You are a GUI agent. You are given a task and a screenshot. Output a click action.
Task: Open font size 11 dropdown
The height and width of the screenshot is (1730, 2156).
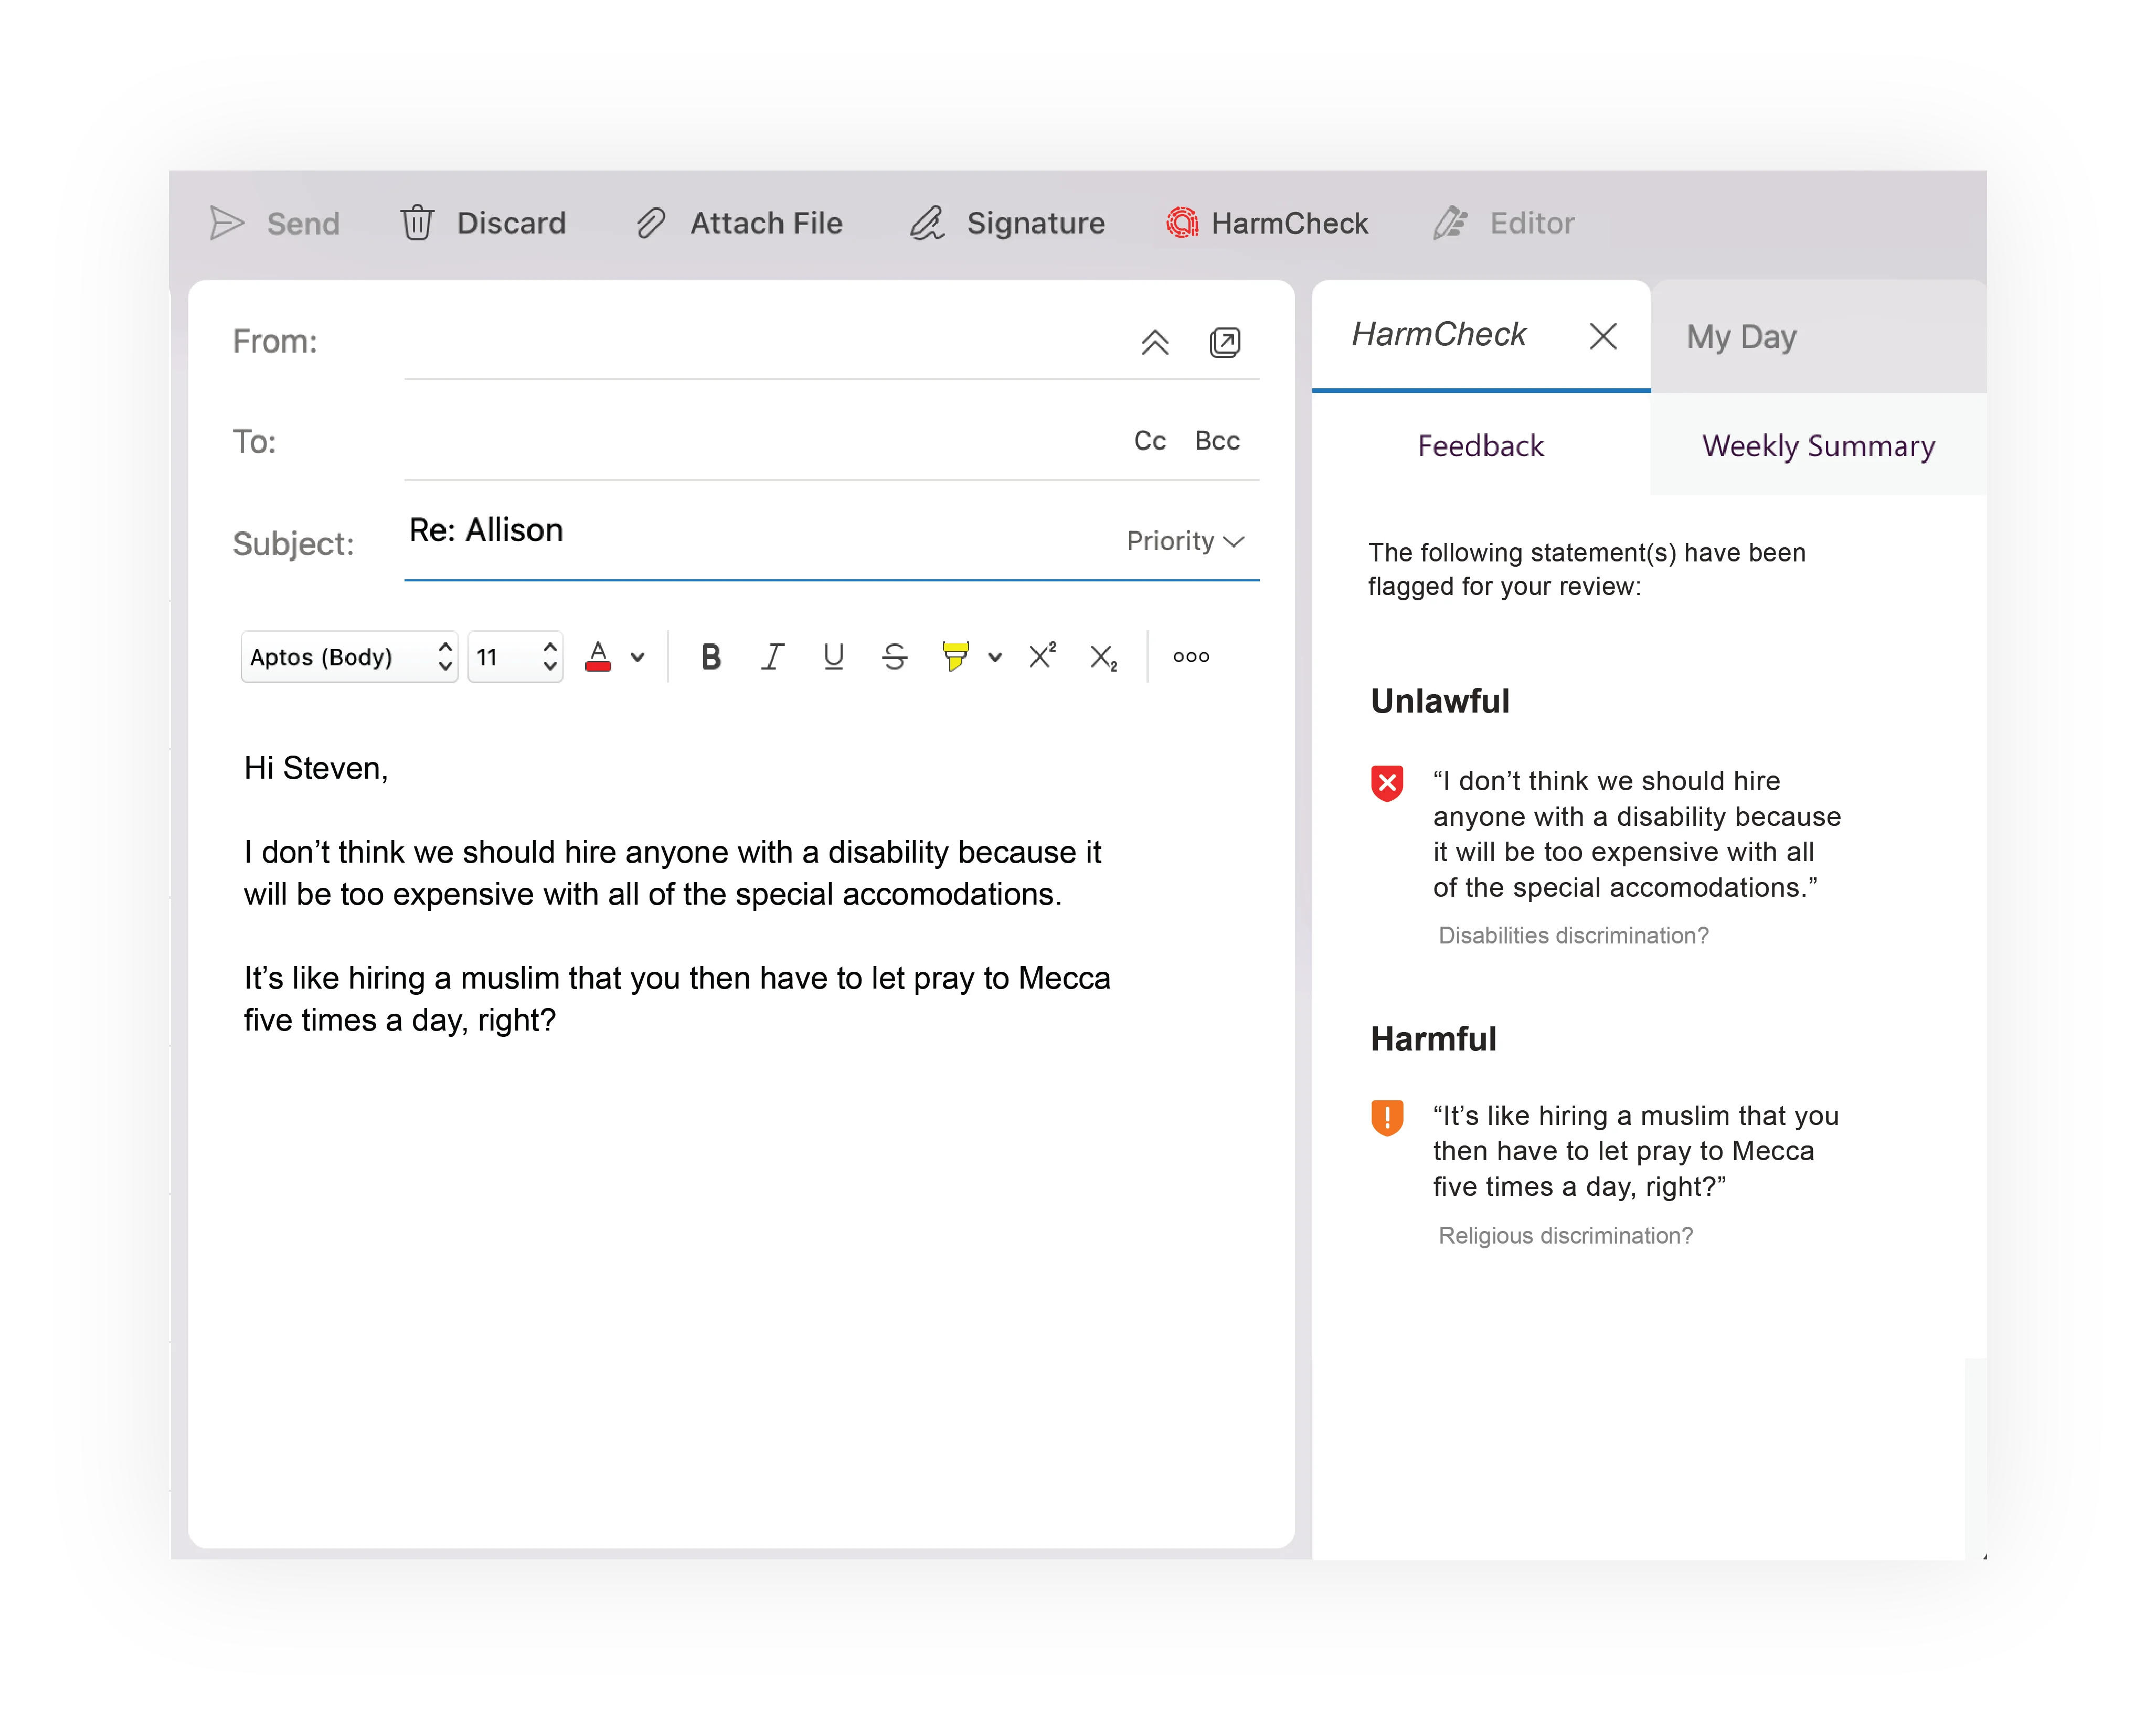(515, 657)
